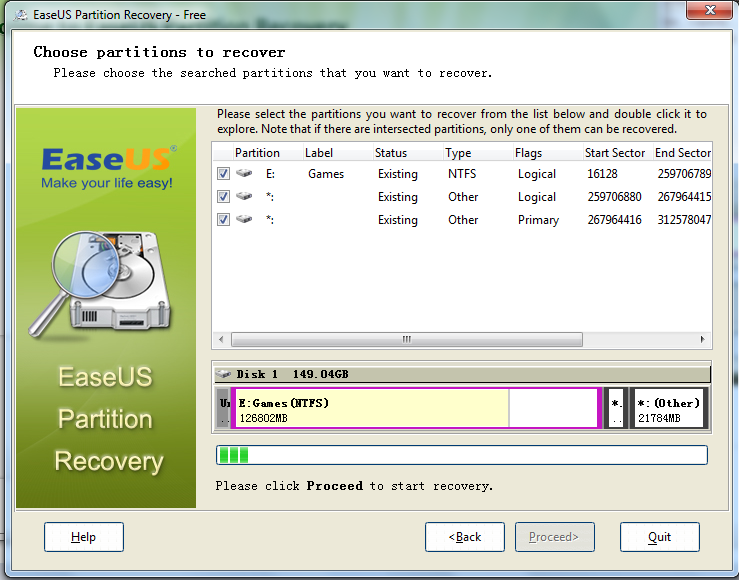The width and height of the screenshot is (739, 580).
Task: Select end sector value 312578047
Action: 684,220
